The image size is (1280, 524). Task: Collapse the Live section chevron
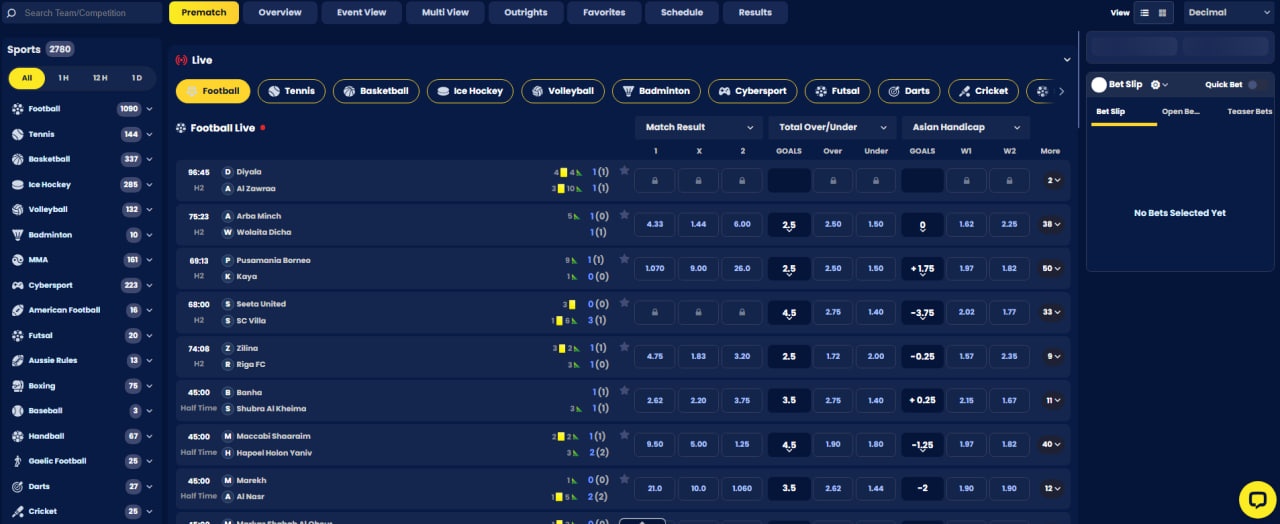point(1067,60)
